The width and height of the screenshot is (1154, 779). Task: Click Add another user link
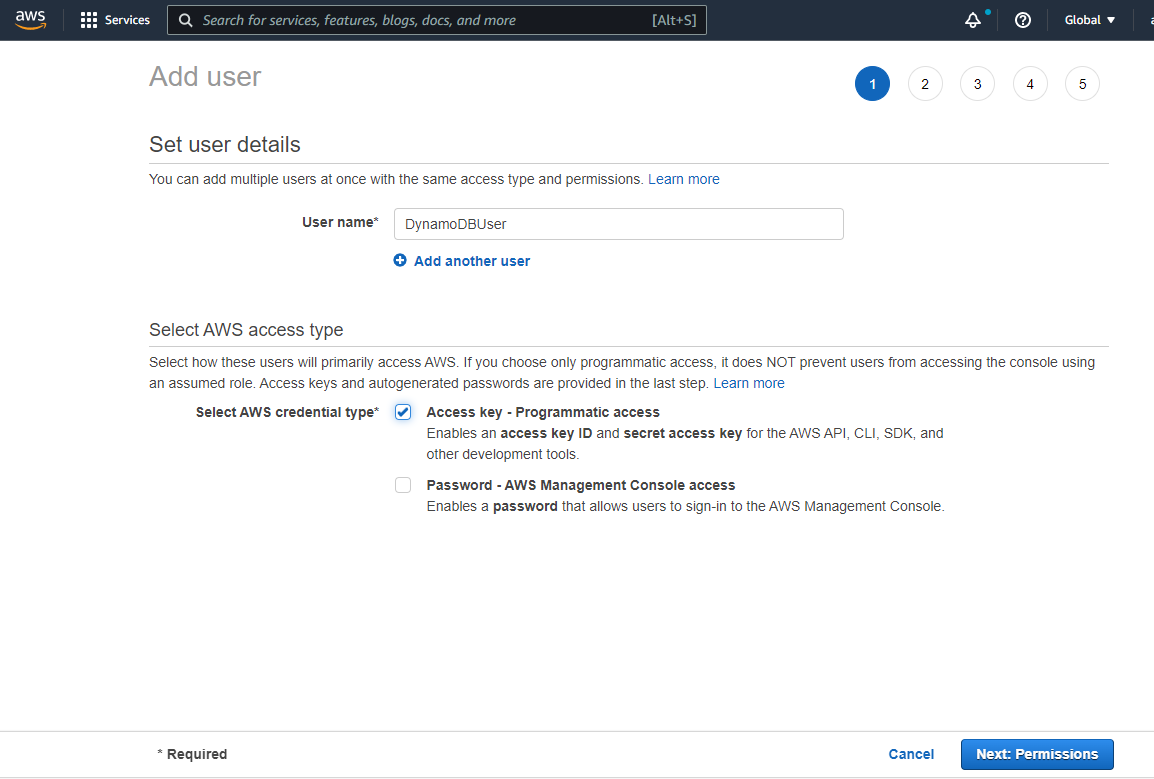pos(472,261)
